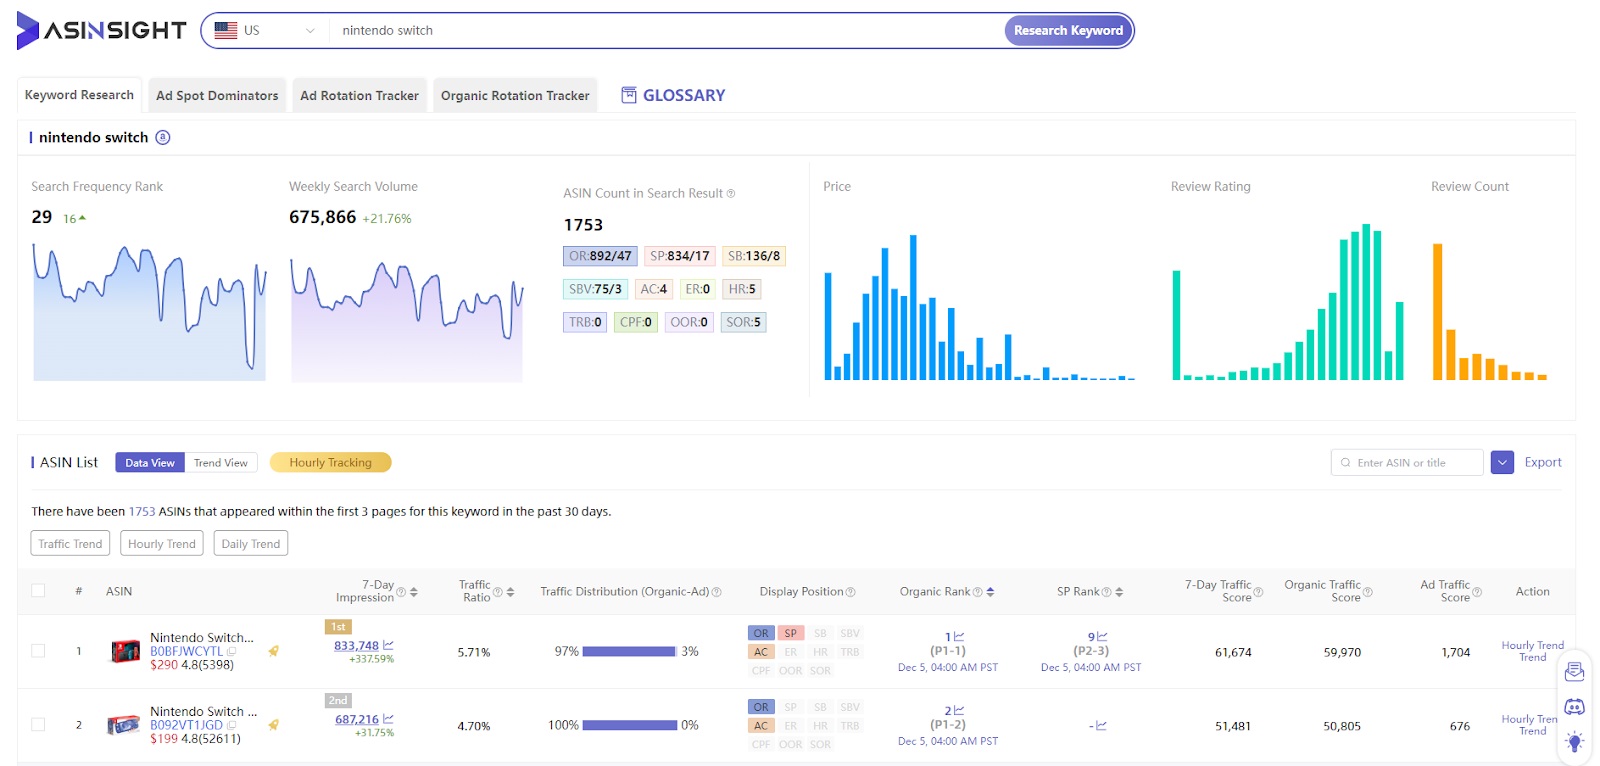
Task: Click the Enter ASIN or title search box
Action: pos(1407,463)
